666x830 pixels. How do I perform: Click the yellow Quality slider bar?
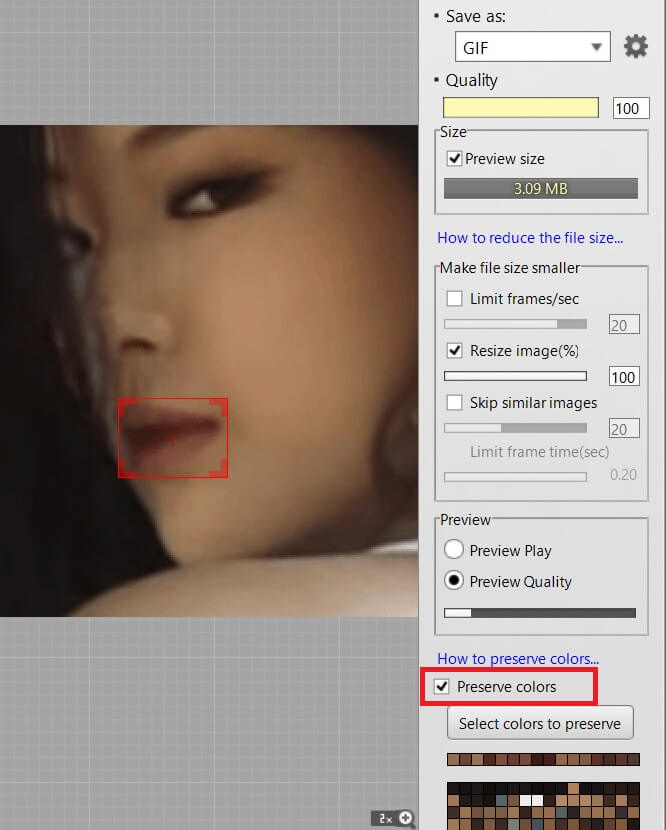point(521,108)
